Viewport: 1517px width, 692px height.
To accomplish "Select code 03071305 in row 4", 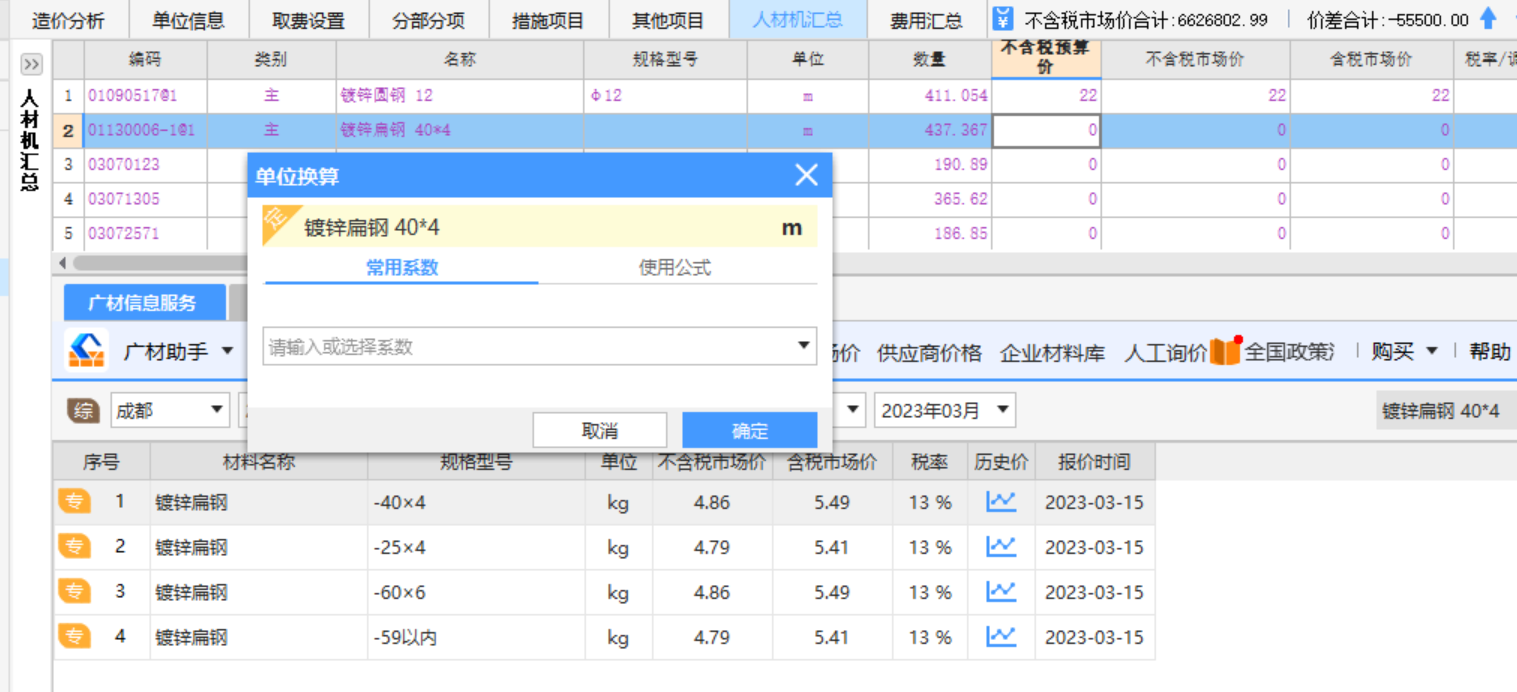I will [124, 199].
